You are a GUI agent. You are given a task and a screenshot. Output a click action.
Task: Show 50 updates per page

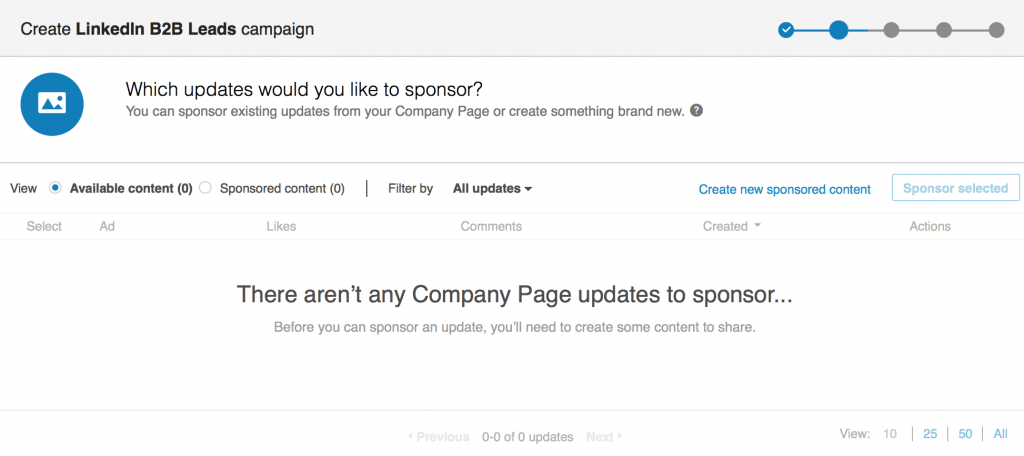point(965,434)
